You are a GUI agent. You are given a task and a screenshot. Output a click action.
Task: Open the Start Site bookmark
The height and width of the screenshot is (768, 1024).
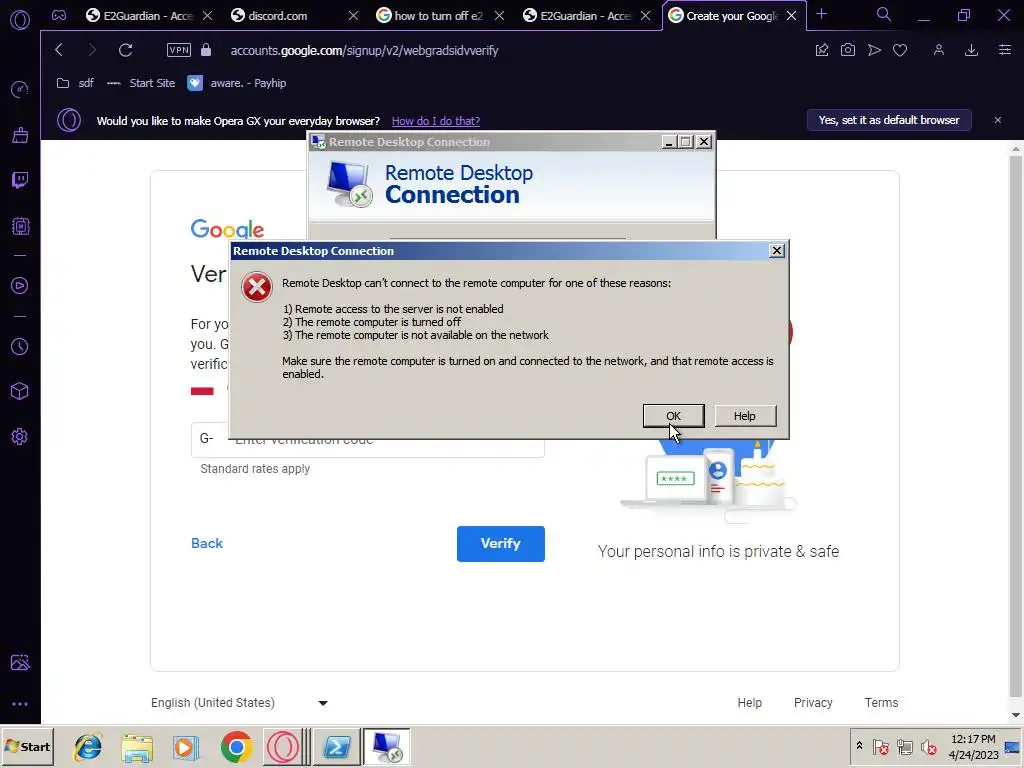click(x=141, y=83)
